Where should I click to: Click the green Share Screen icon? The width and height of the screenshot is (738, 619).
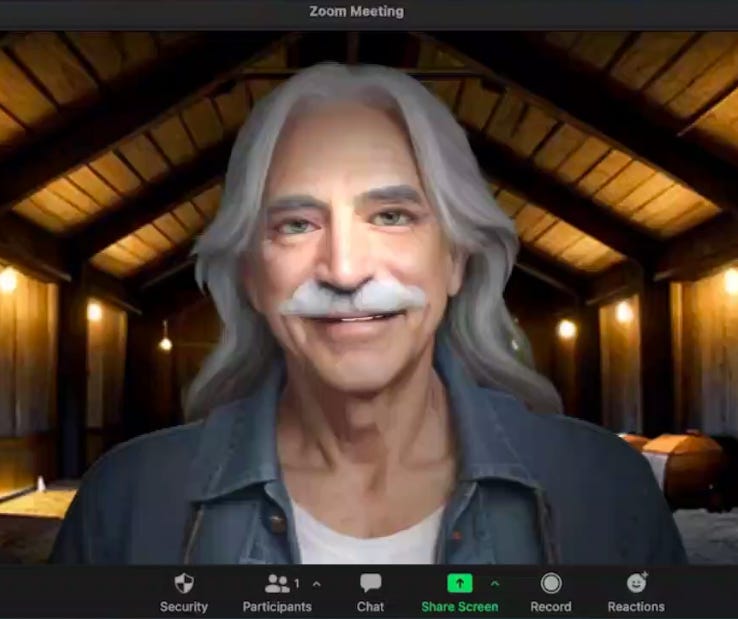459,584
